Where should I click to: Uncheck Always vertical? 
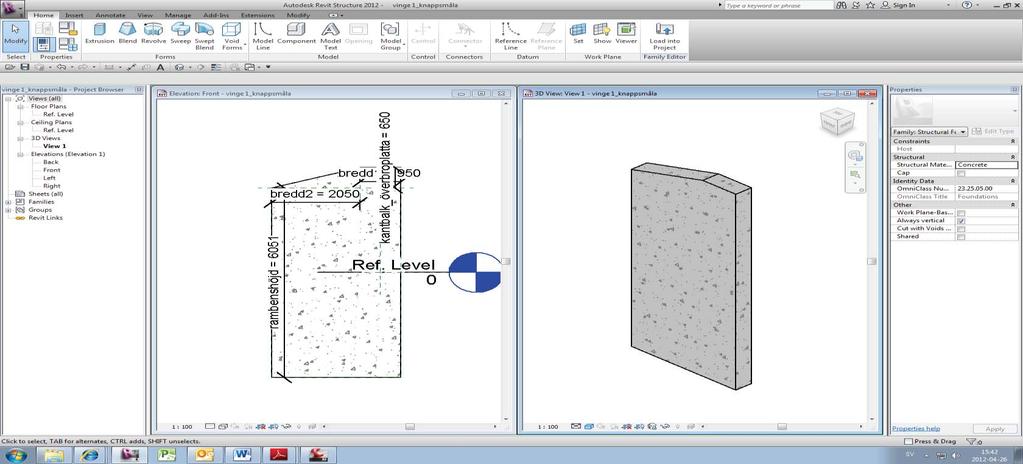coord(960,221)
